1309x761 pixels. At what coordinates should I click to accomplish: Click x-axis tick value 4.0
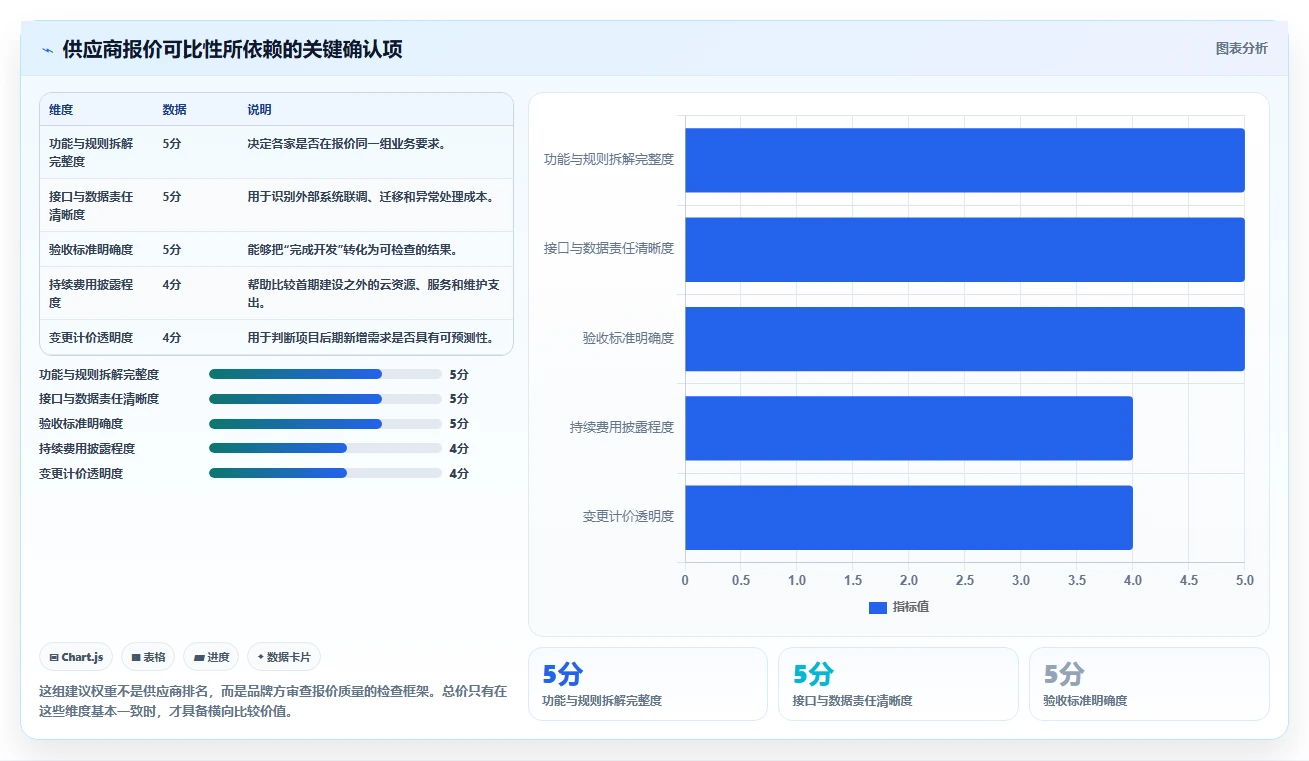click(1133, 580)
